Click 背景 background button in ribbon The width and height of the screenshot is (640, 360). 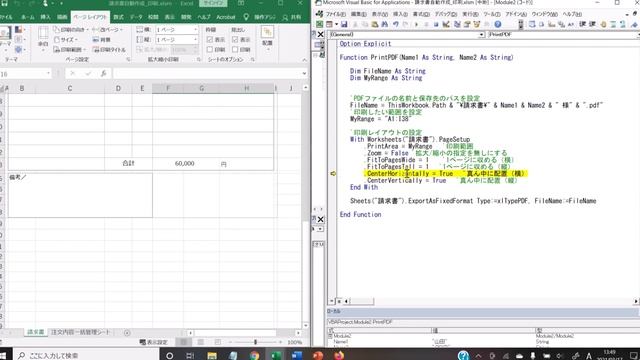coord(102,40)
